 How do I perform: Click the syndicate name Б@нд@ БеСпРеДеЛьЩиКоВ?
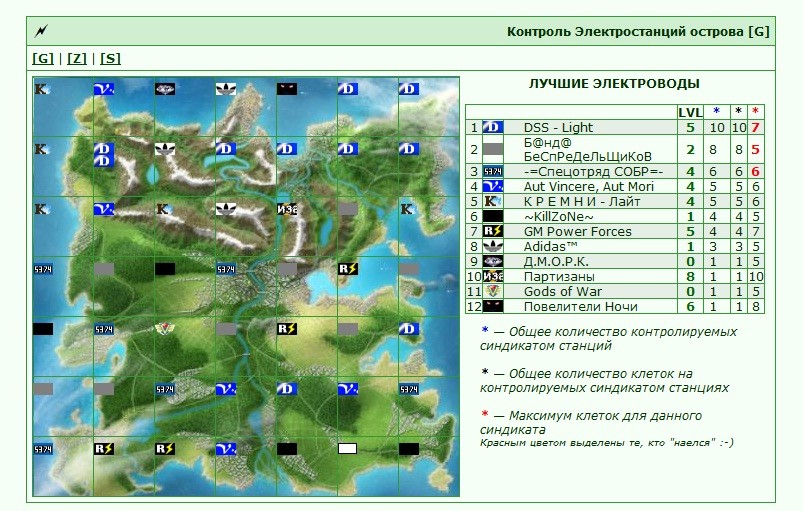point(587,150)
